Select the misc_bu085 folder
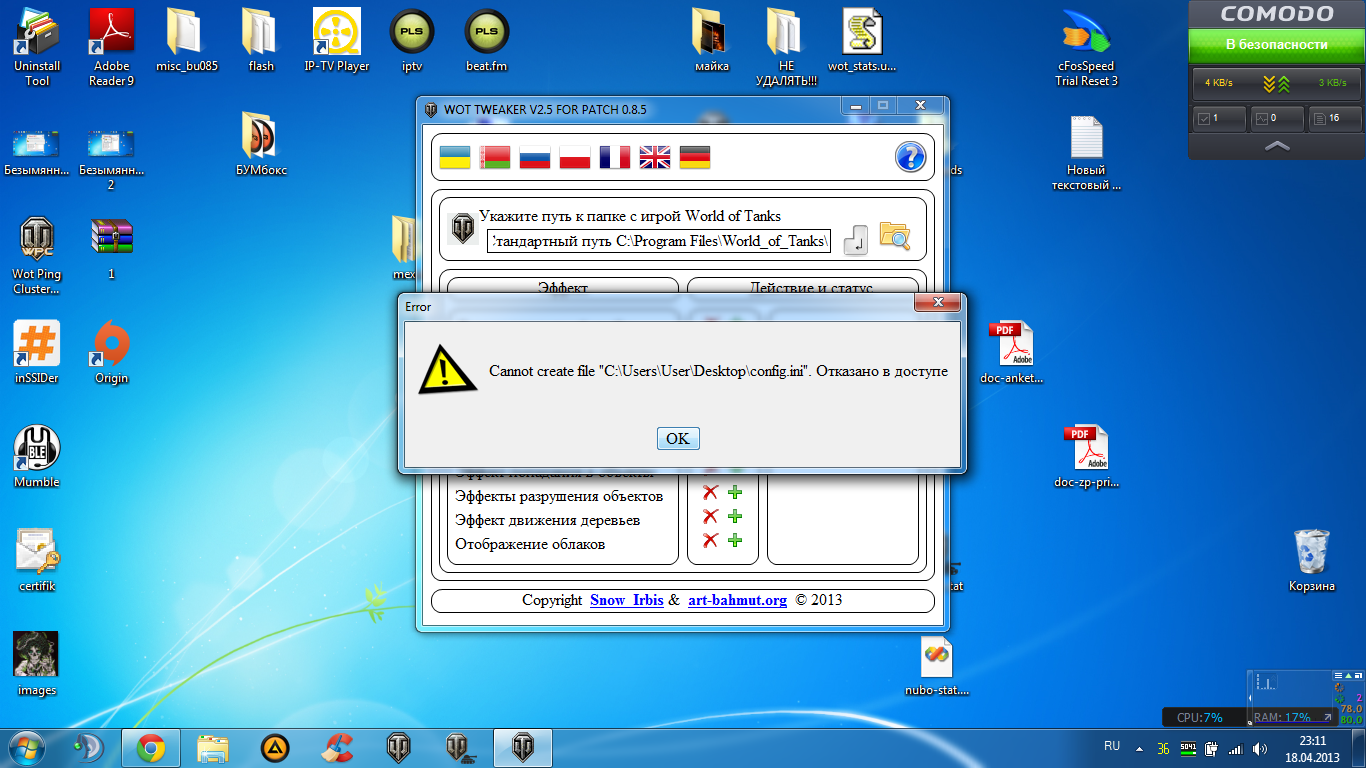Viewport: 1366px width, 768px height. pyautogui.click(x=187, y=40)
